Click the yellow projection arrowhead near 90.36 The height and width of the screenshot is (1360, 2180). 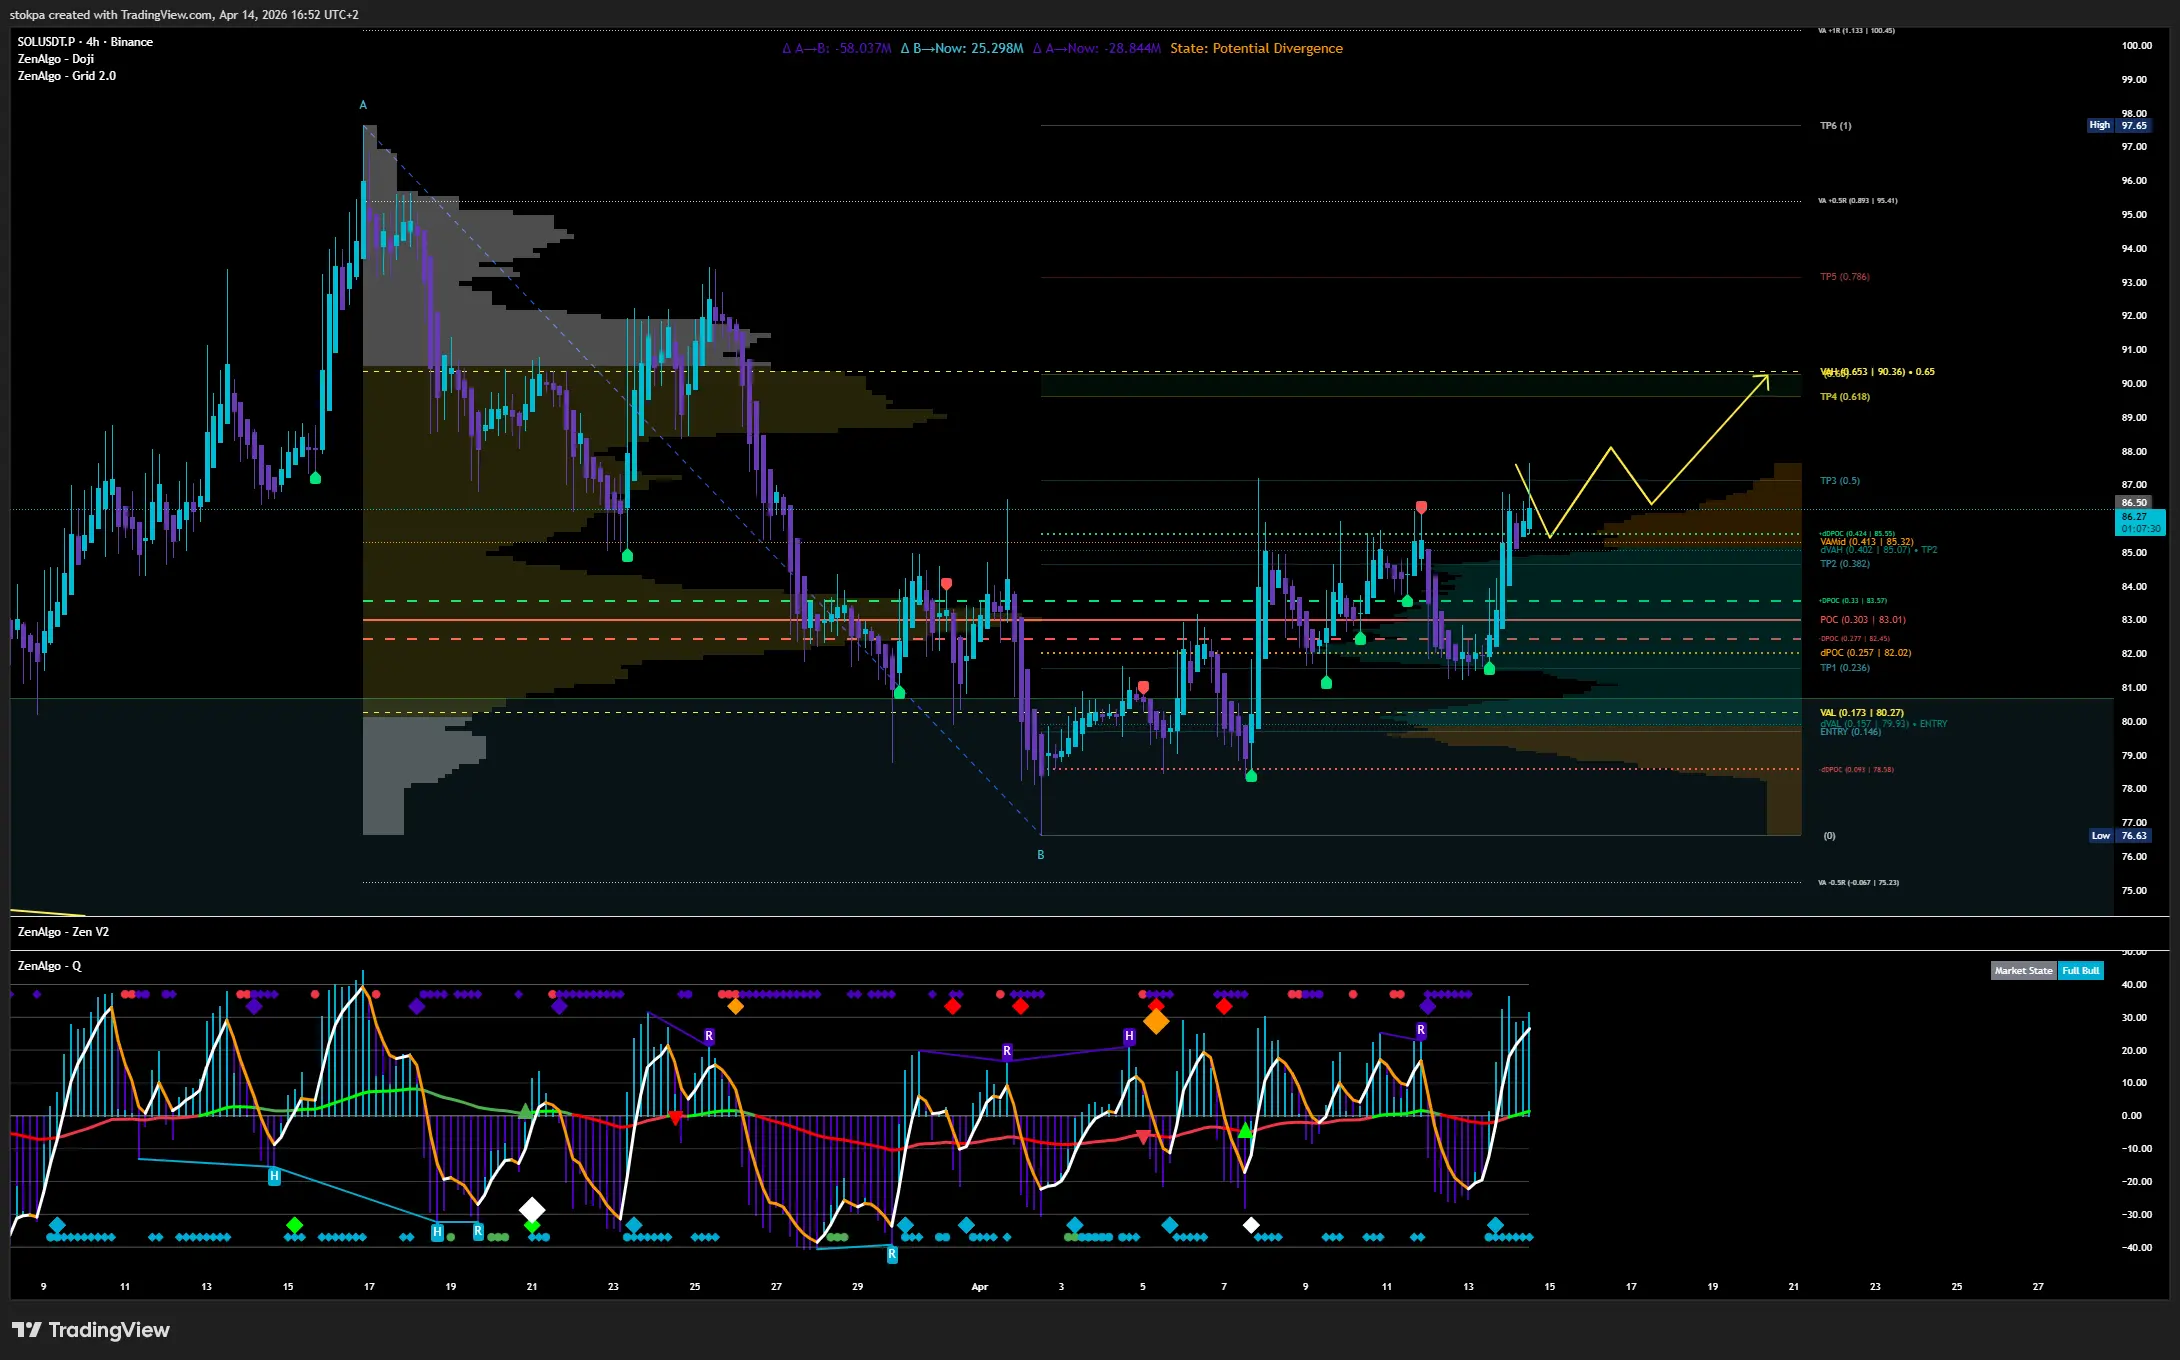pos(1764,378)
